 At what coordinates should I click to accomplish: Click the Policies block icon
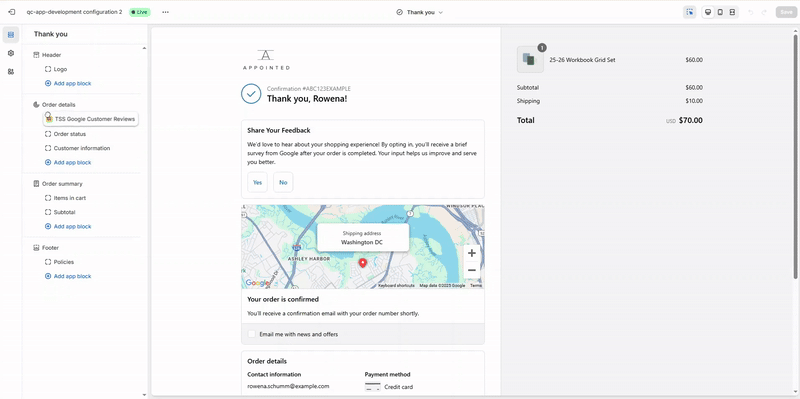tap(48, 262)
